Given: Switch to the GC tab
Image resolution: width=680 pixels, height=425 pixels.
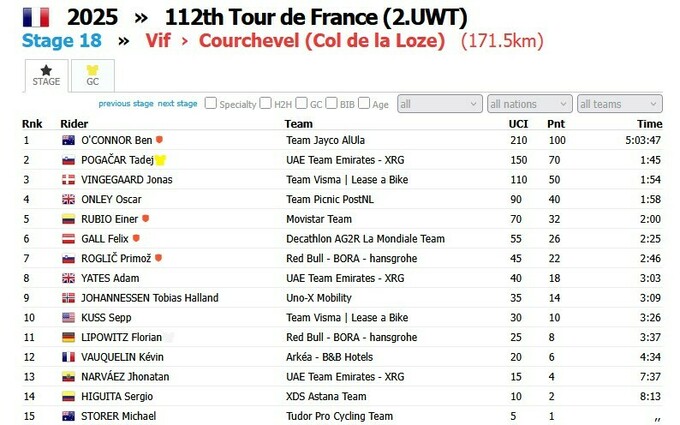Looking at the screenshot, I should coord(93,75).
